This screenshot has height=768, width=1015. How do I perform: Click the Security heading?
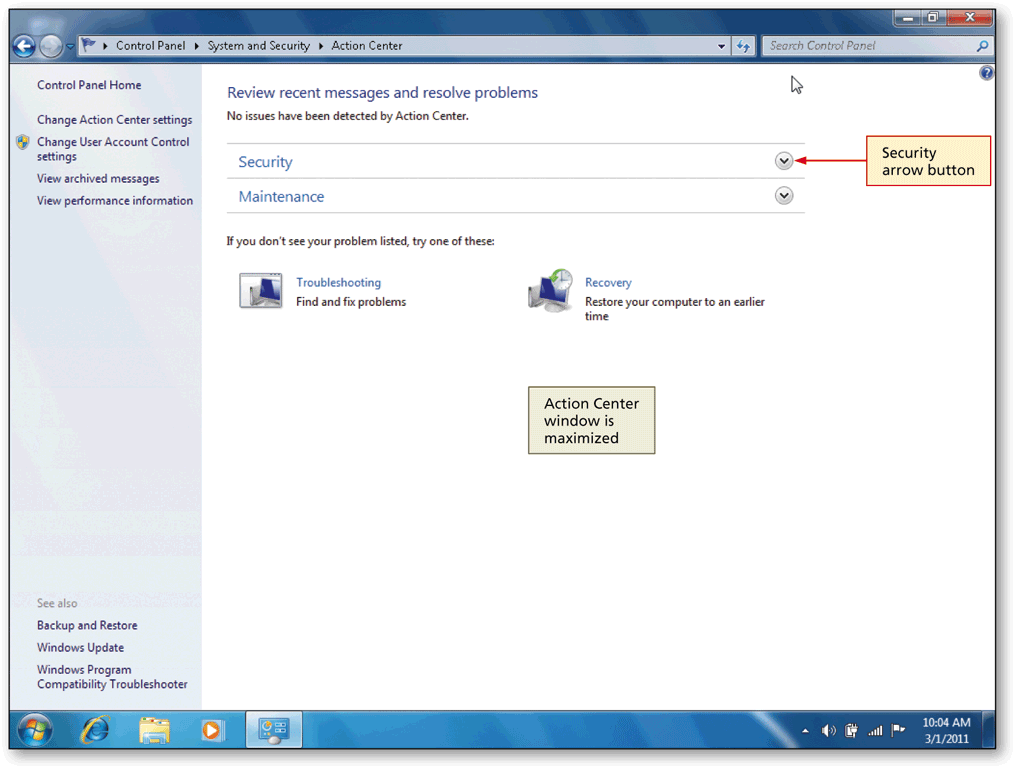(x=265, y=162)
